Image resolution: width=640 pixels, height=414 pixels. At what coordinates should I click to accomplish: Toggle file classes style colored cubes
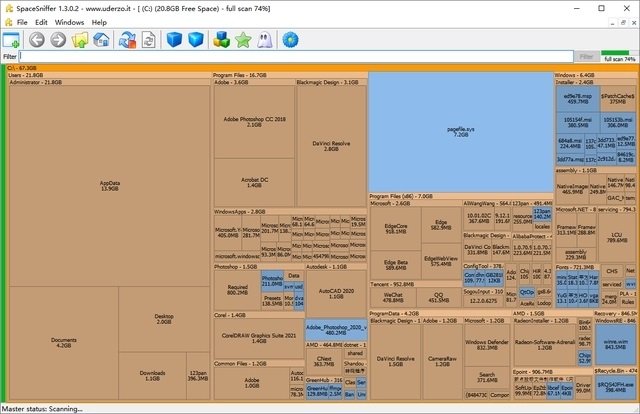point(222,40)
